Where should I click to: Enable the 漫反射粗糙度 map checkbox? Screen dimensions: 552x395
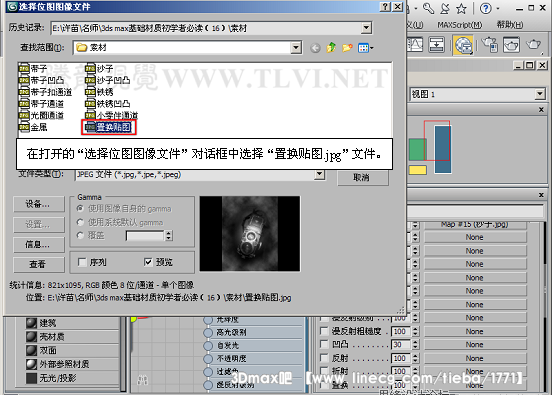point(324,331)
